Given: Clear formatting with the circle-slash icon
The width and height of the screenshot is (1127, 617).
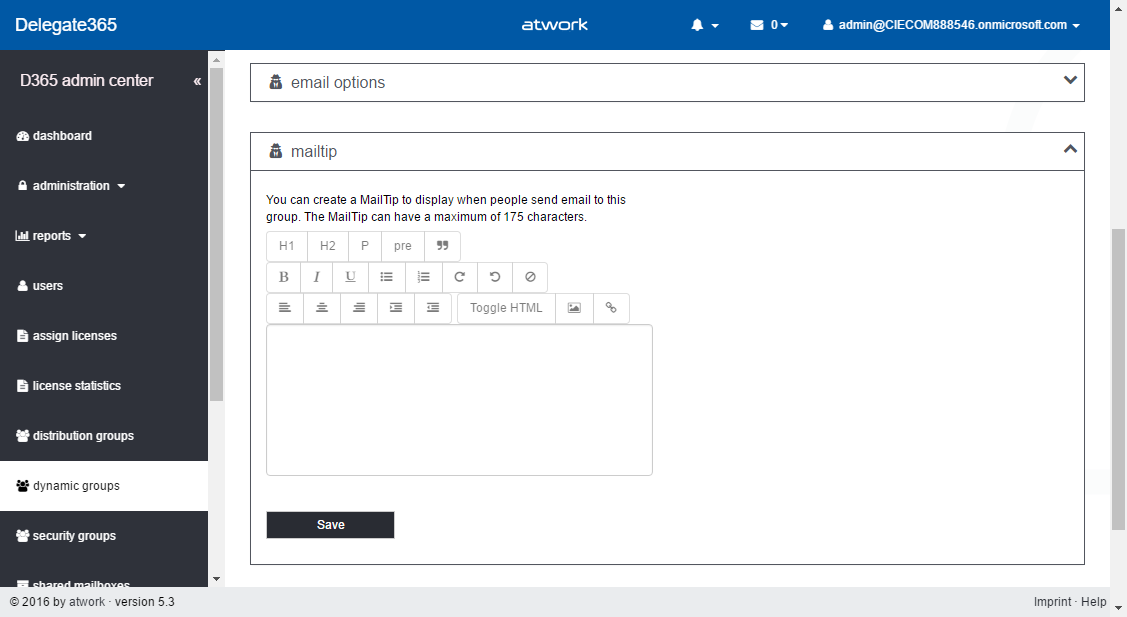Looking at the screenshot, I should pos(530,277).
